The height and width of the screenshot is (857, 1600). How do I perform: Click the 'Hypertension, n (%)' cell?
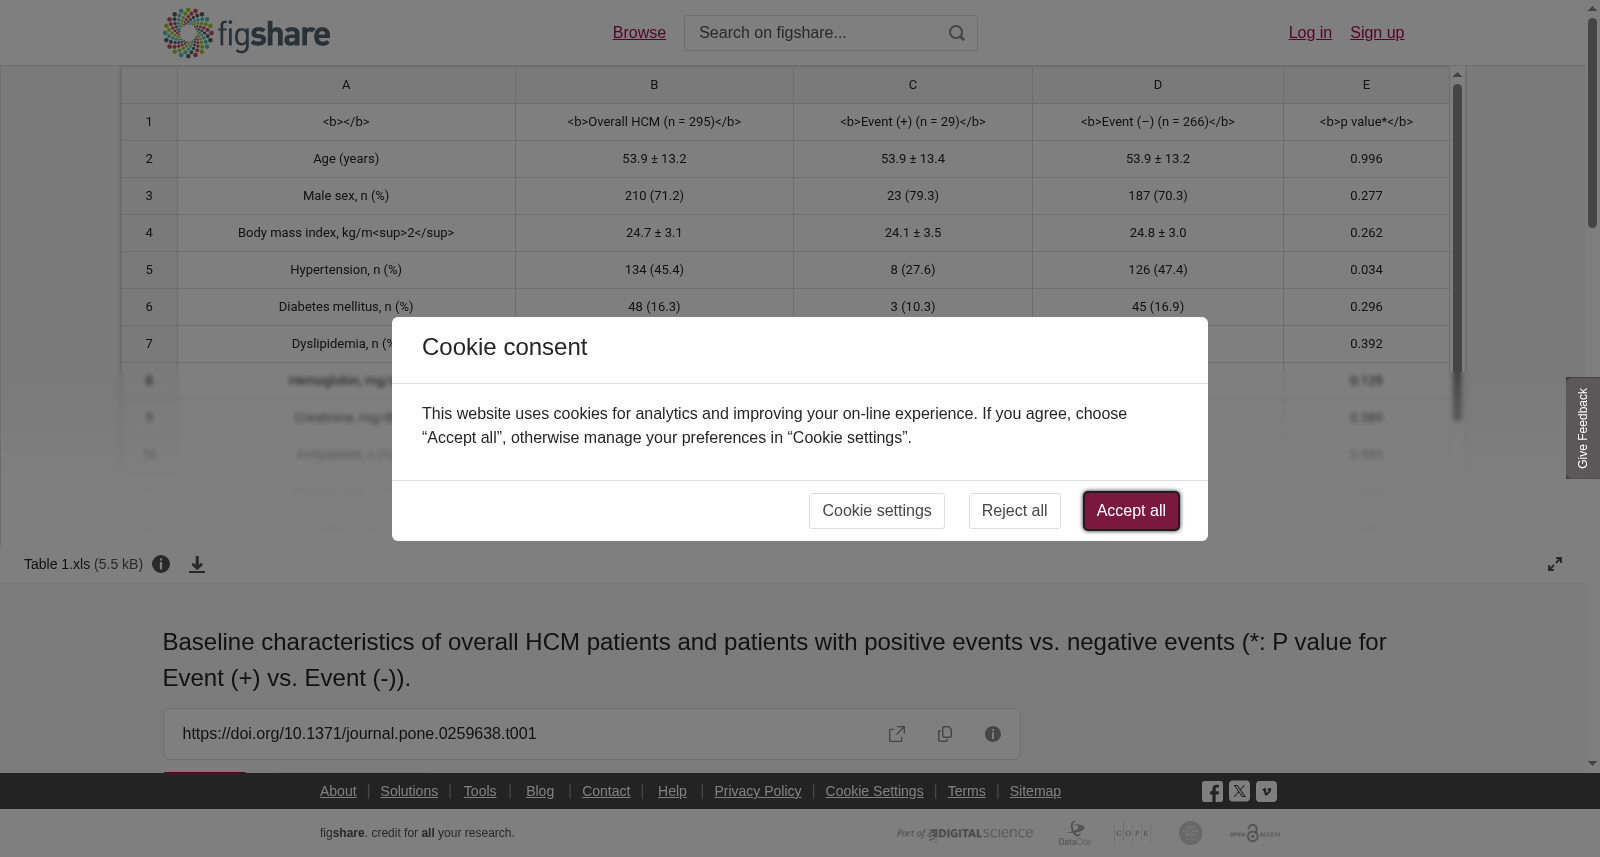(x=346, y=270)
